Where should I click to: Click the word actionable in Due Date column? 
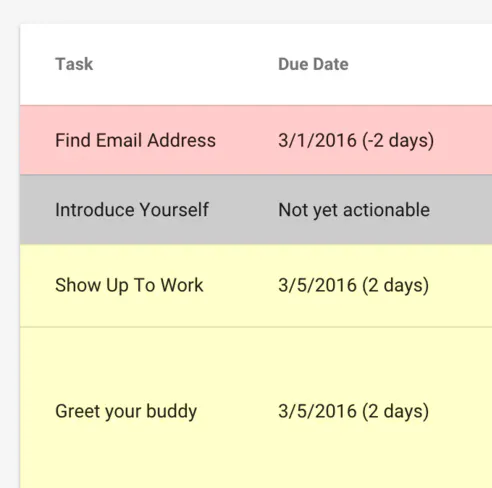(x=387, y=210)
